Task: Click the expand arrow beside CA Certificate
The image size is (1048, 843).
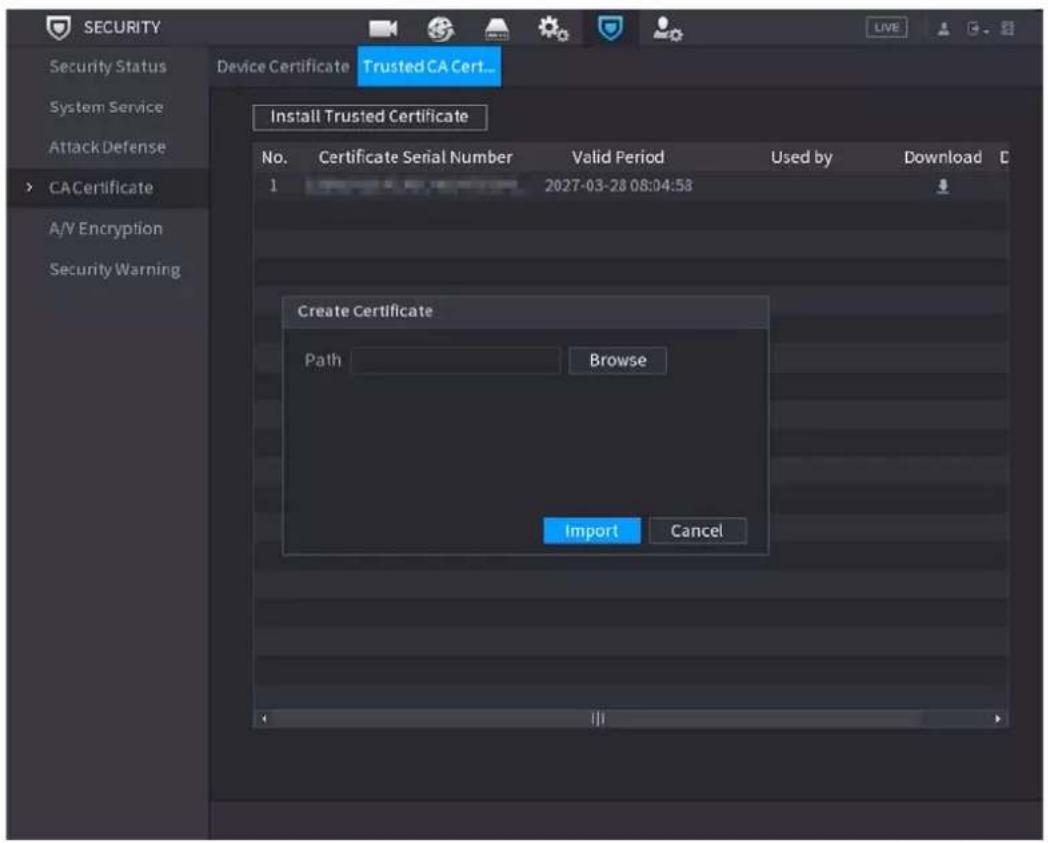Action: [29, 188]
